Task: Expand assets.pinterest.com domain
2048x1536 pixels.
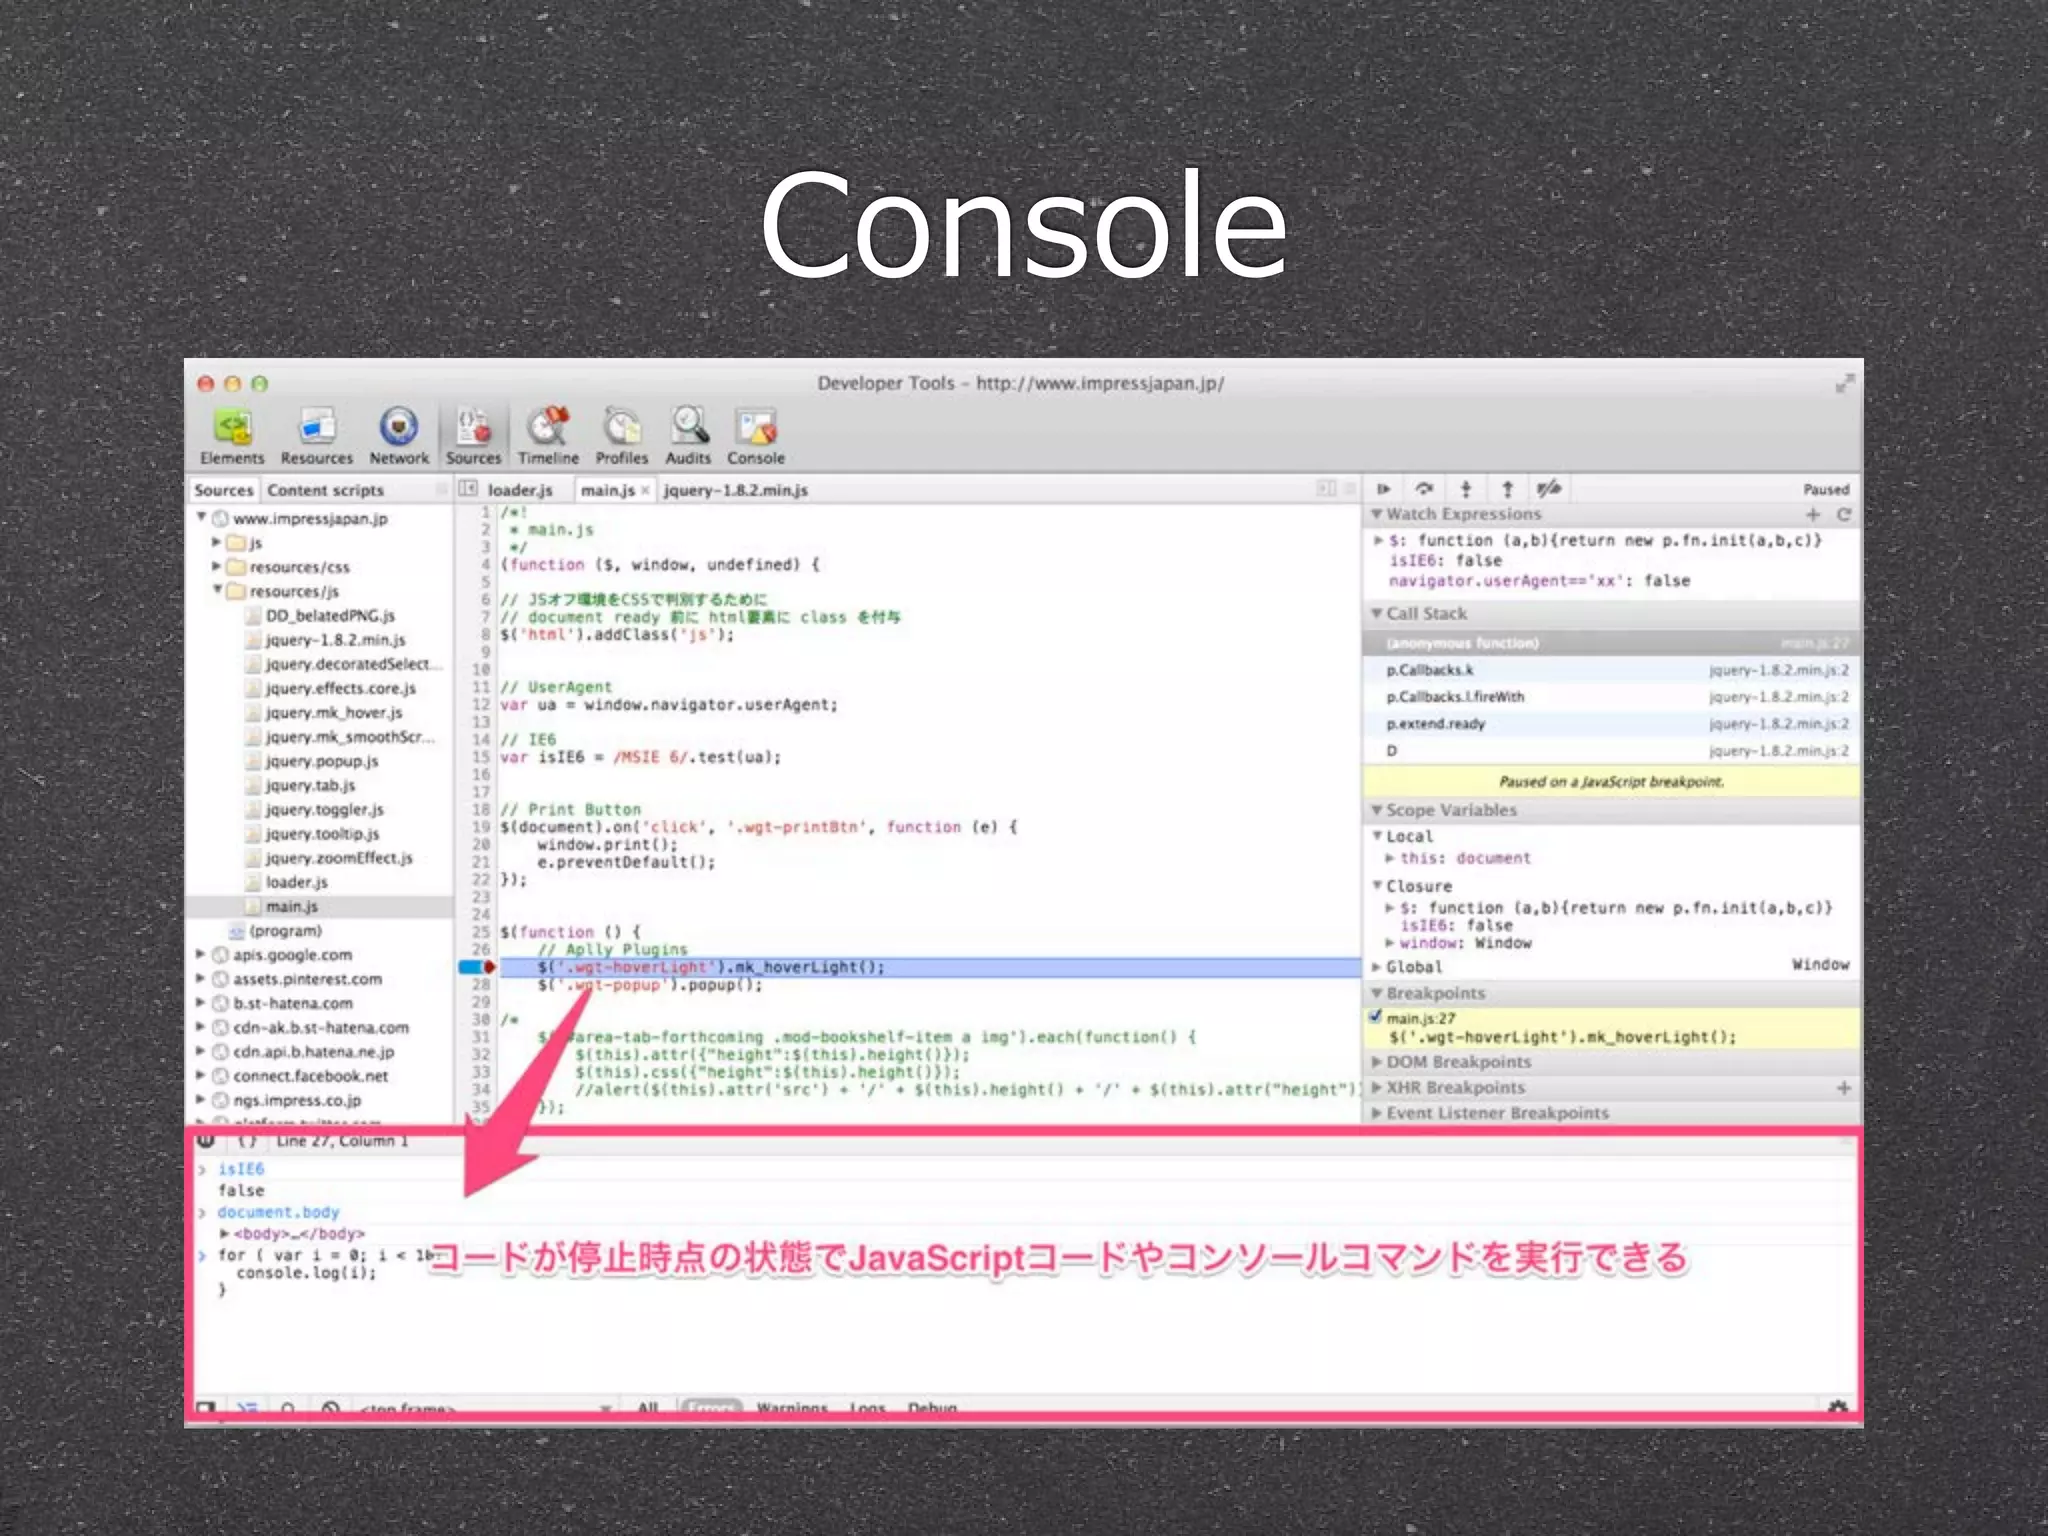Action: point(200,978)
